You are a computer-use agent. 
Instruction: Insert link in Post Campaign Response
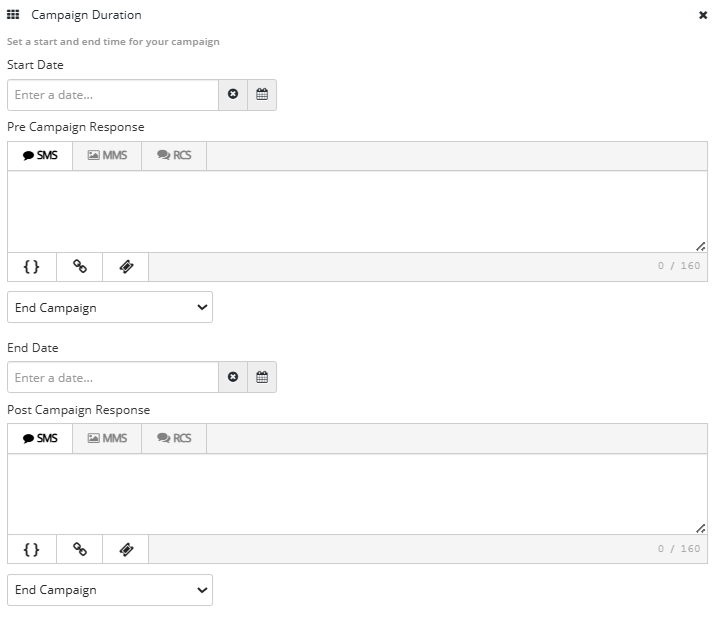tap(80, 549)
